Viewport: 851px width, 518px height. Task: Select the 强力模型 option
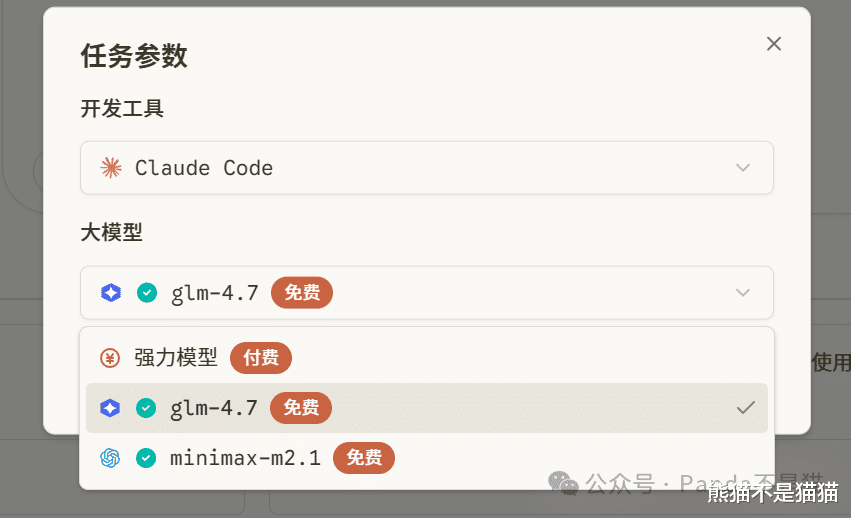coord(176,358)
